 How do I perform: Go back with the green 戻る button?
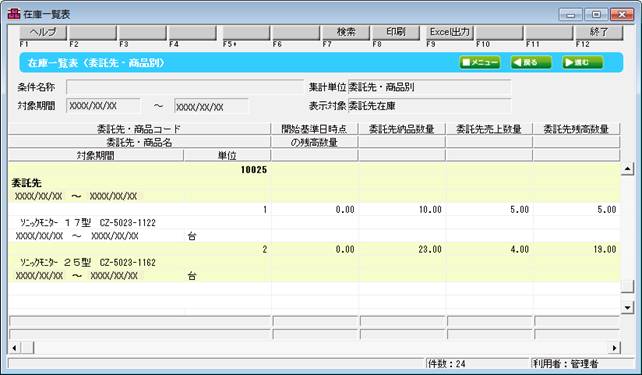pyautogui.click(x=531, y=63)
